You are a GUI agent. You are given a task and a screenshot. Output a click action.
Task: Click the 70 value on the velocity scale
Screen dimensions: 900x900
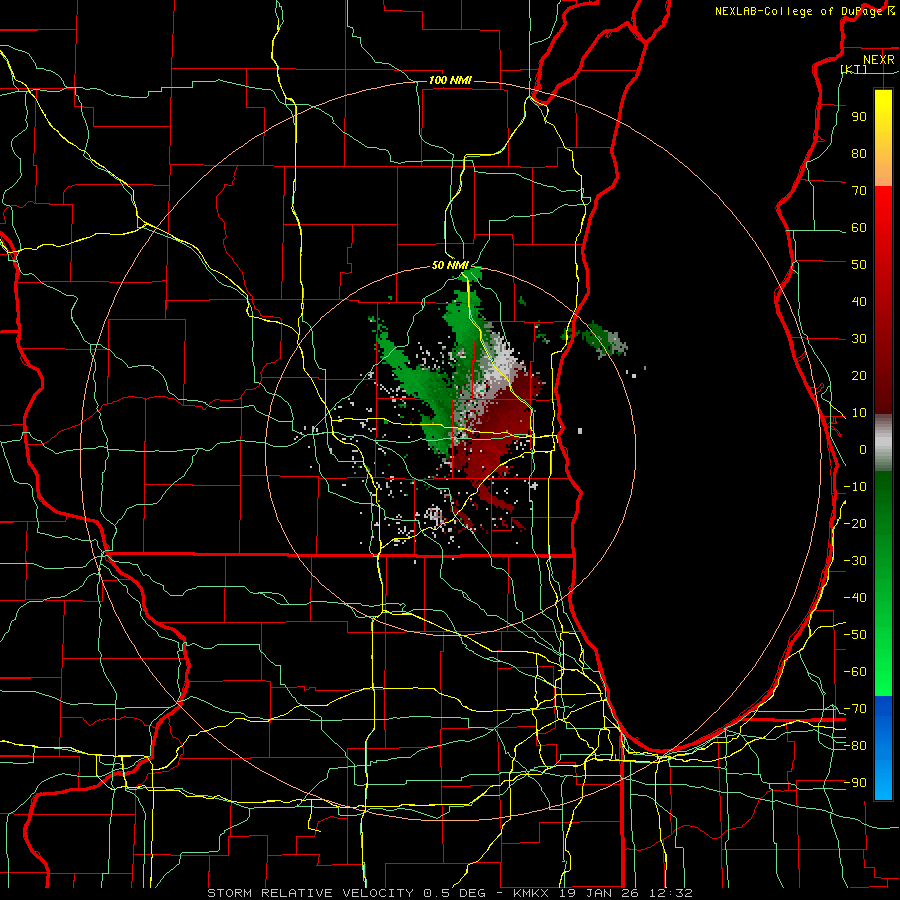pos(859,191)
